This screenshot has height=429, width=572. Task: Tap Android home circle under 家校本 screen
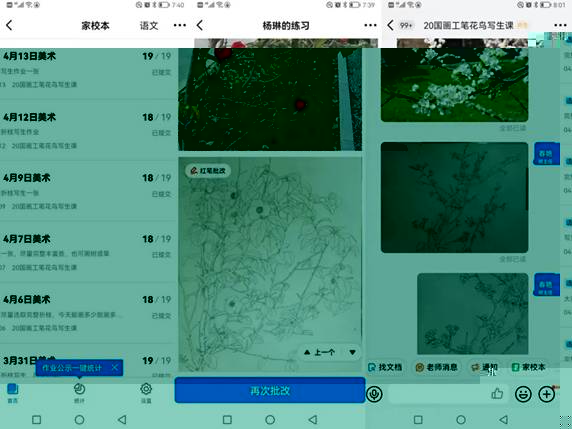(79, 420)
